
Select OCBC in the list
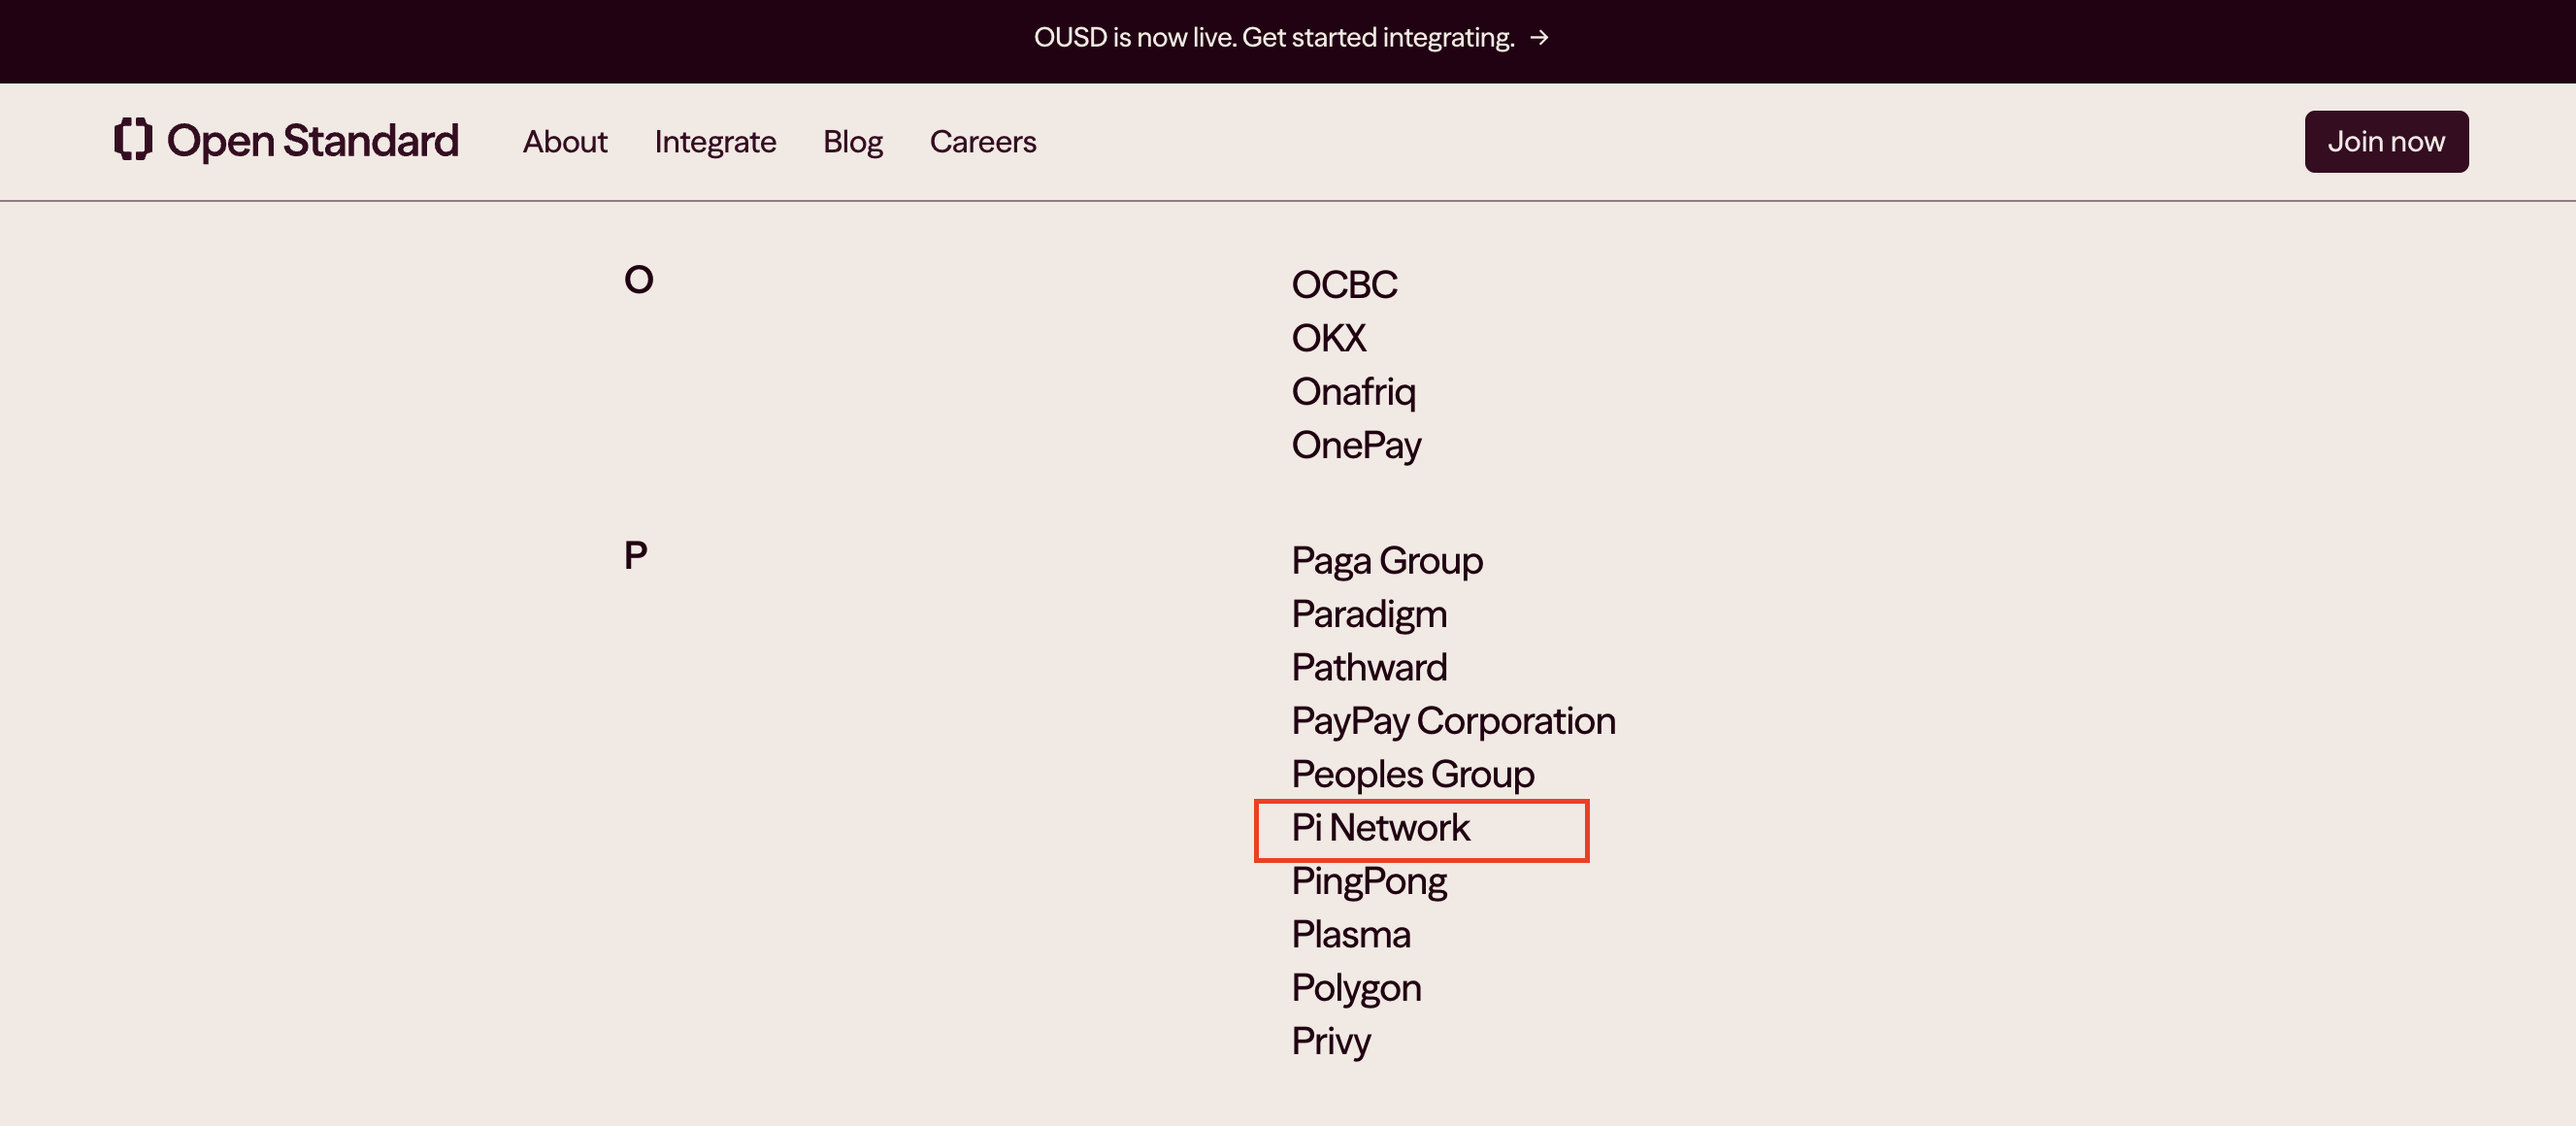click(1344, 285)
